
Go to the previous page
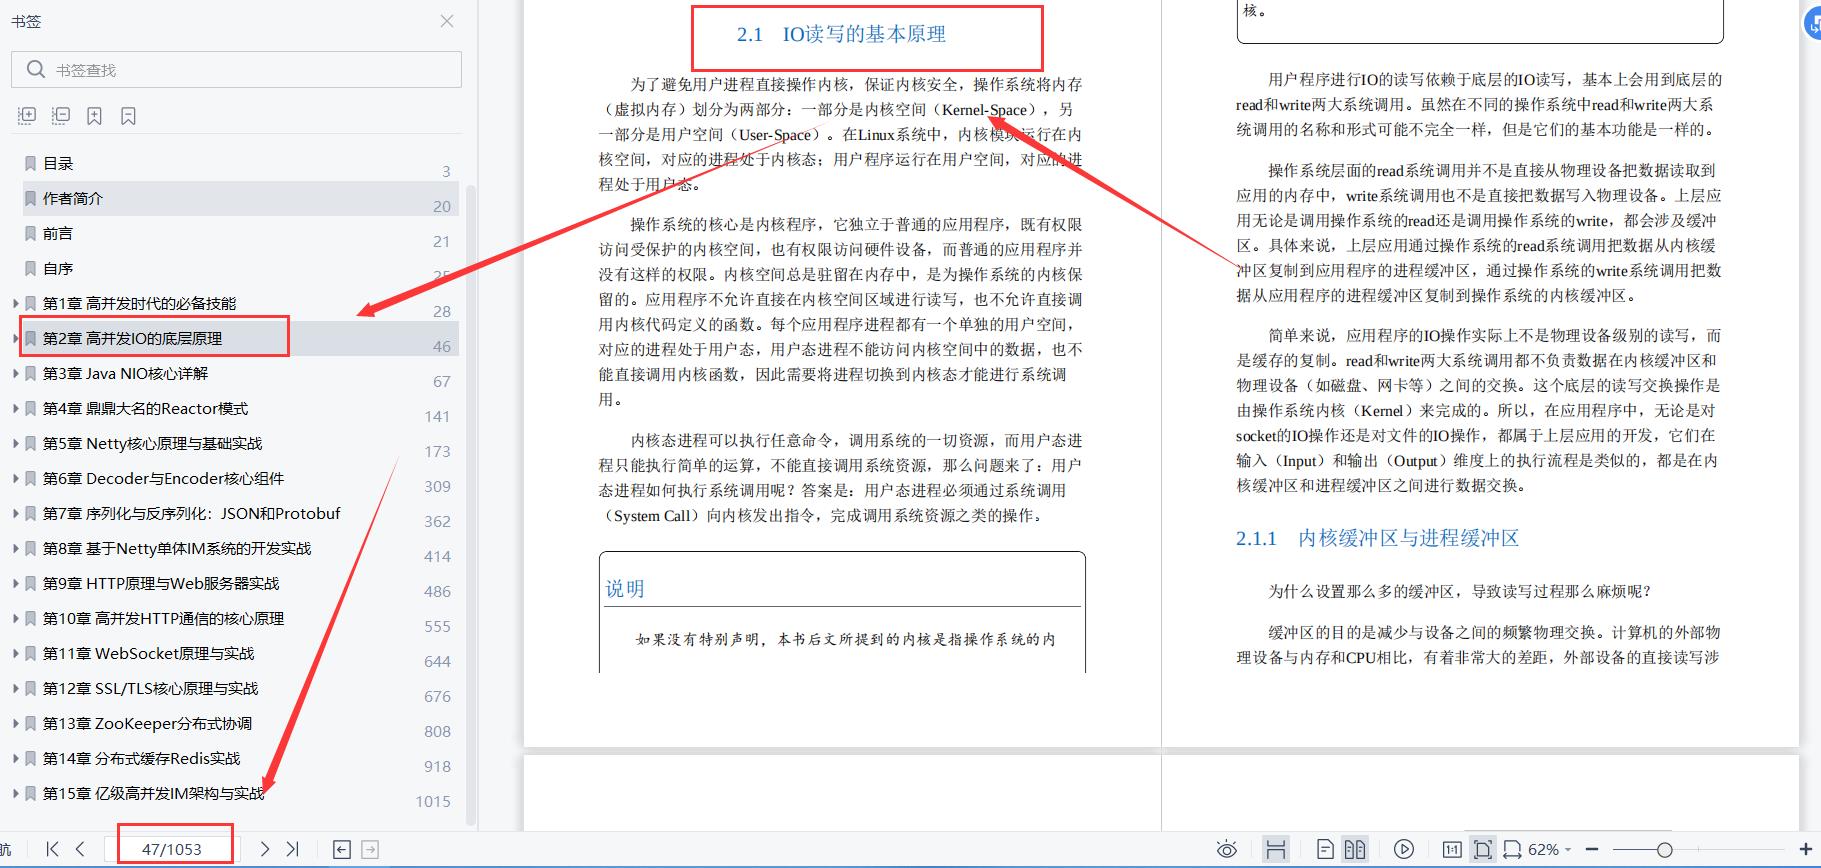tap(81, 849)
